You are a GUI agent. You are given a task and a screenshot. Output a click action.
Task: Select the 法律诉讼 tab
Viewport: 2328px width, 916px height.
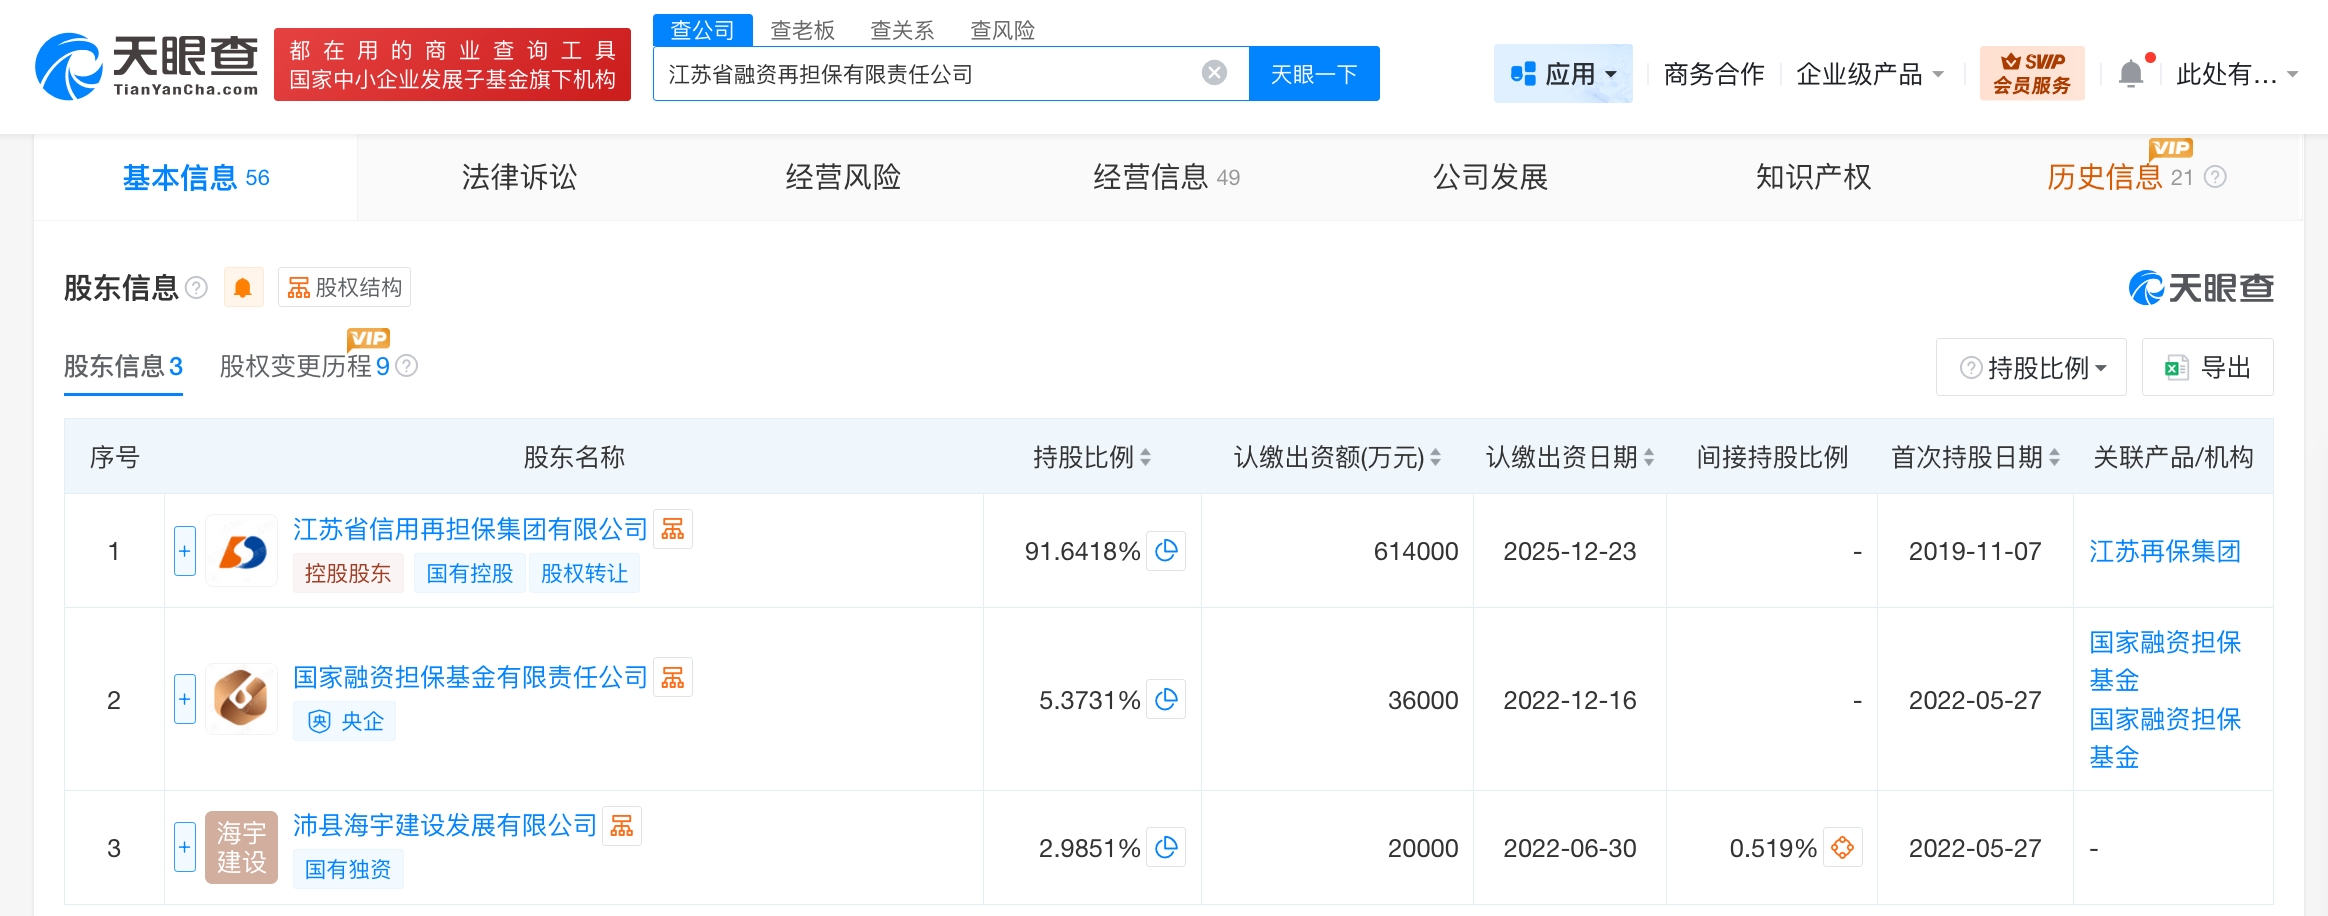coord(519,177)
